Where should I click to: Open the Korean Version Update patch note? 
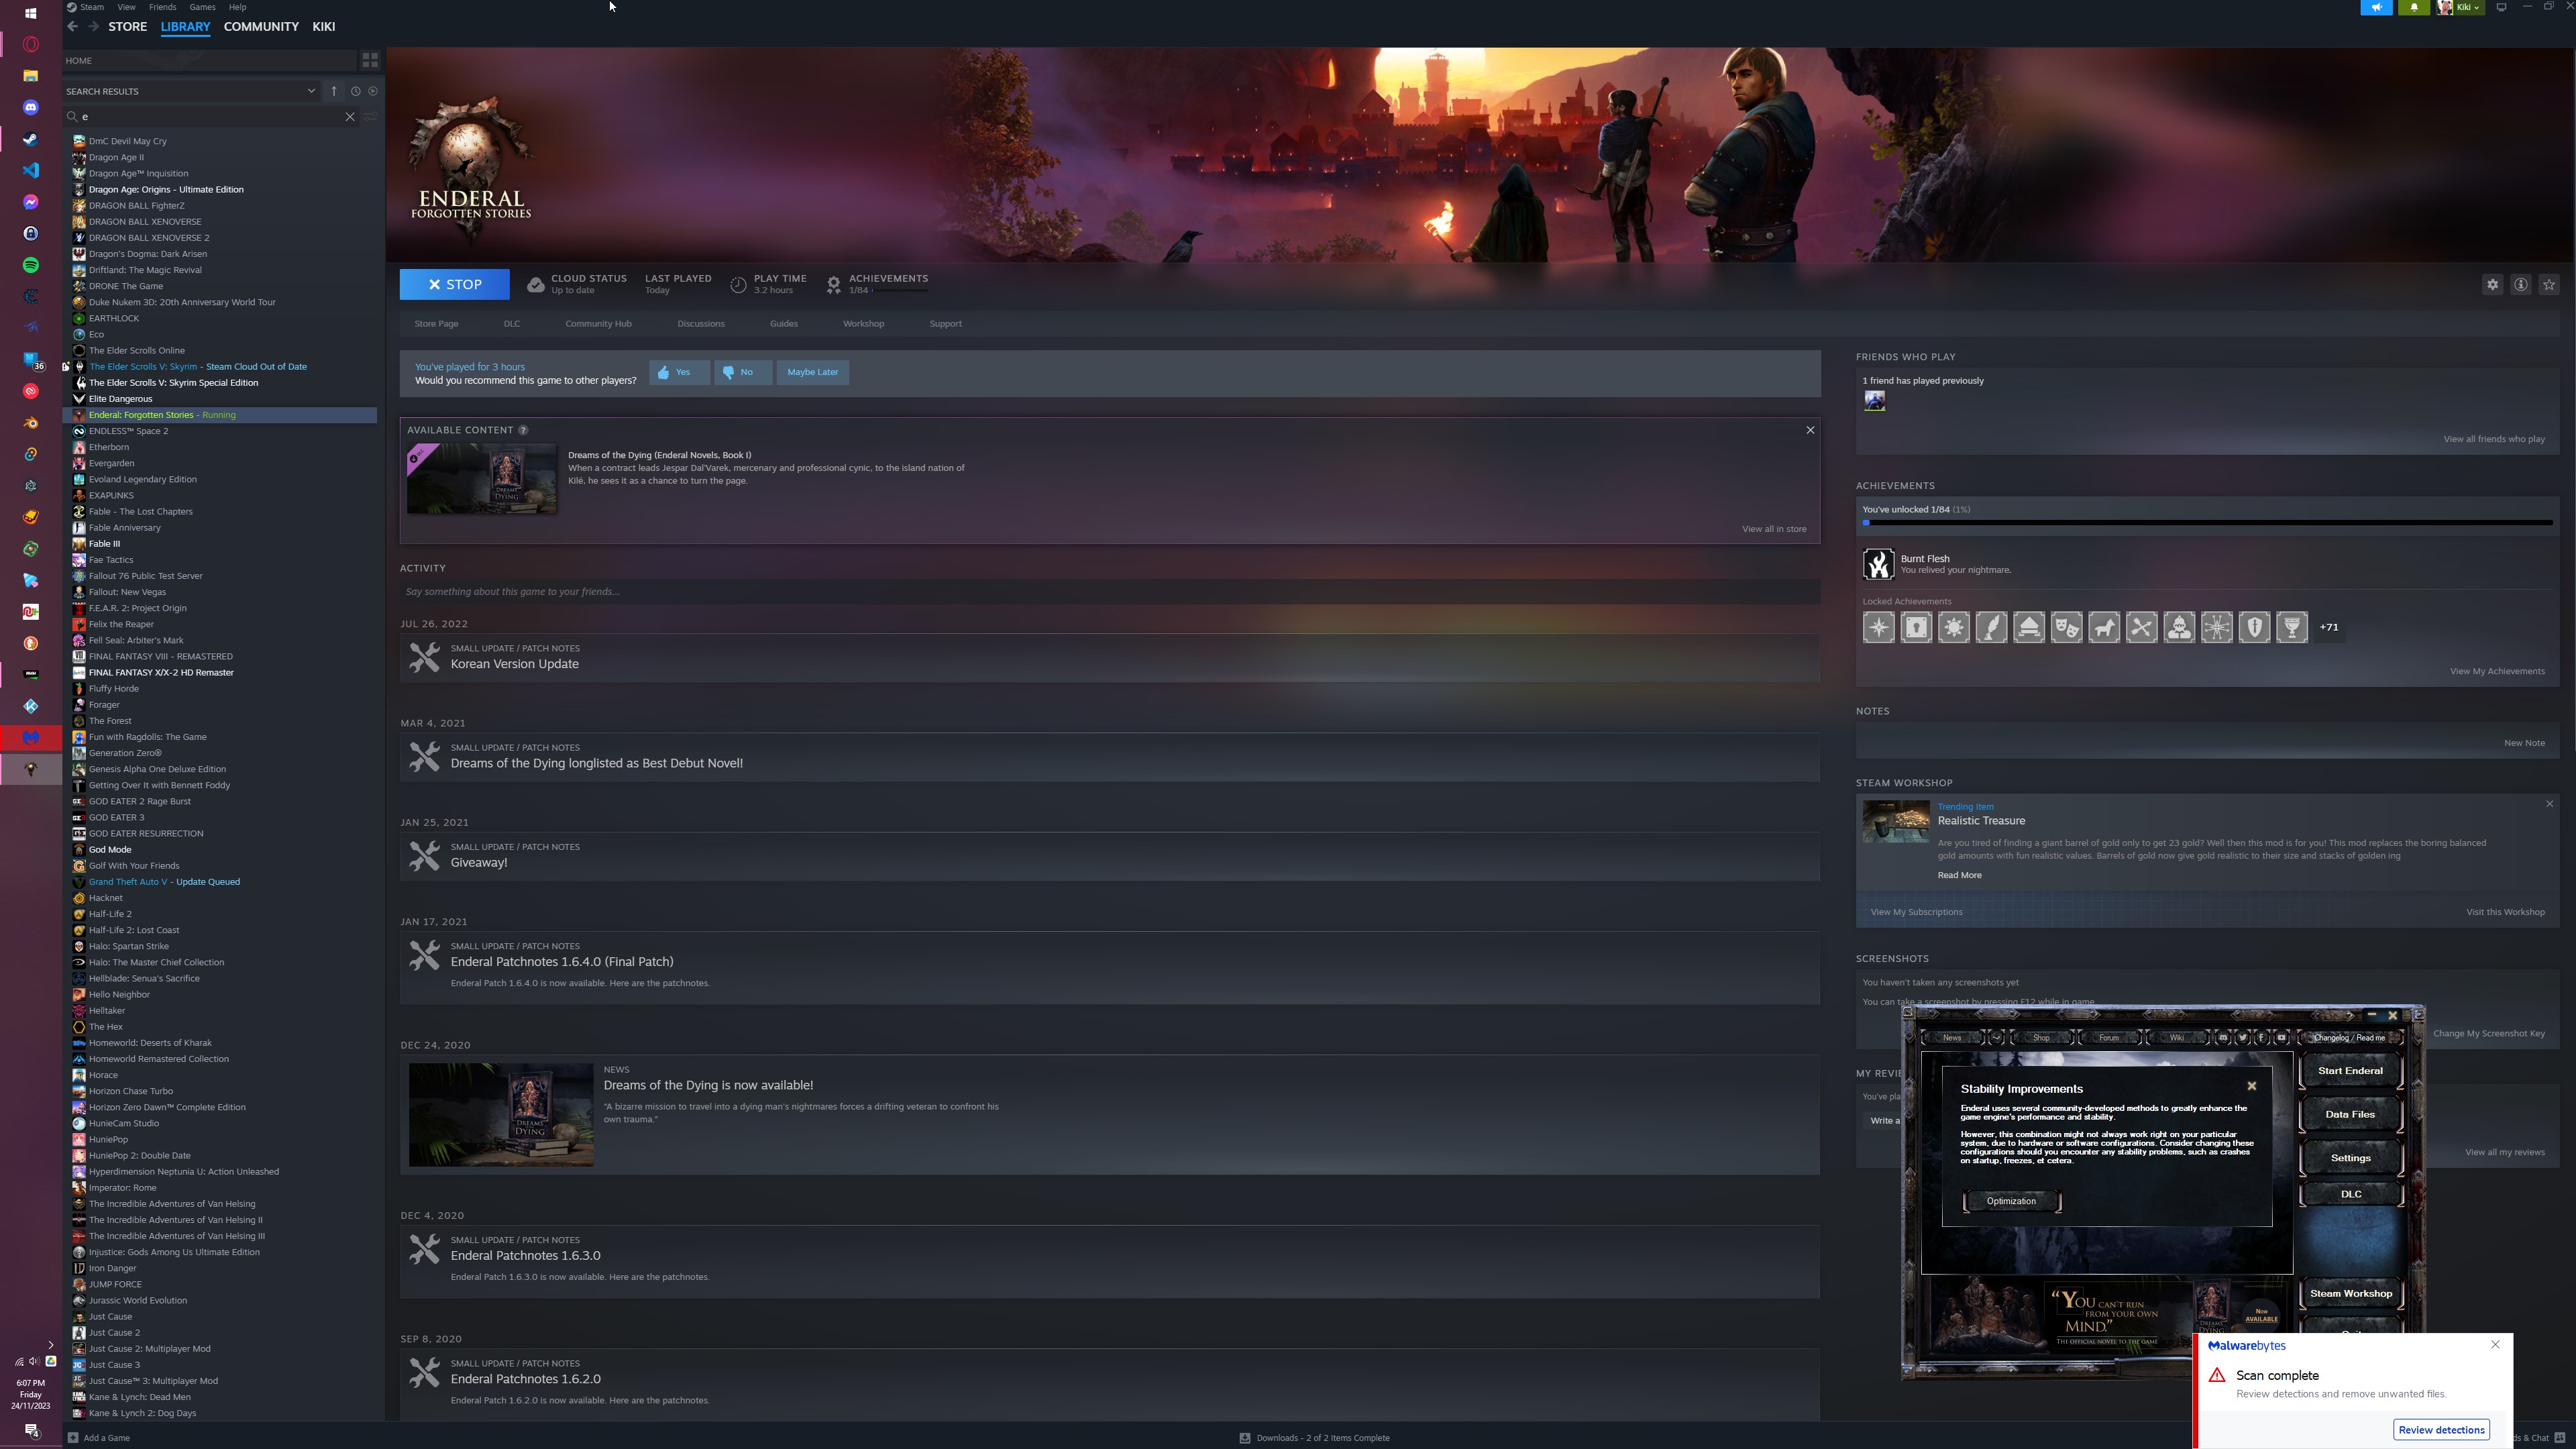point(1110,657)
